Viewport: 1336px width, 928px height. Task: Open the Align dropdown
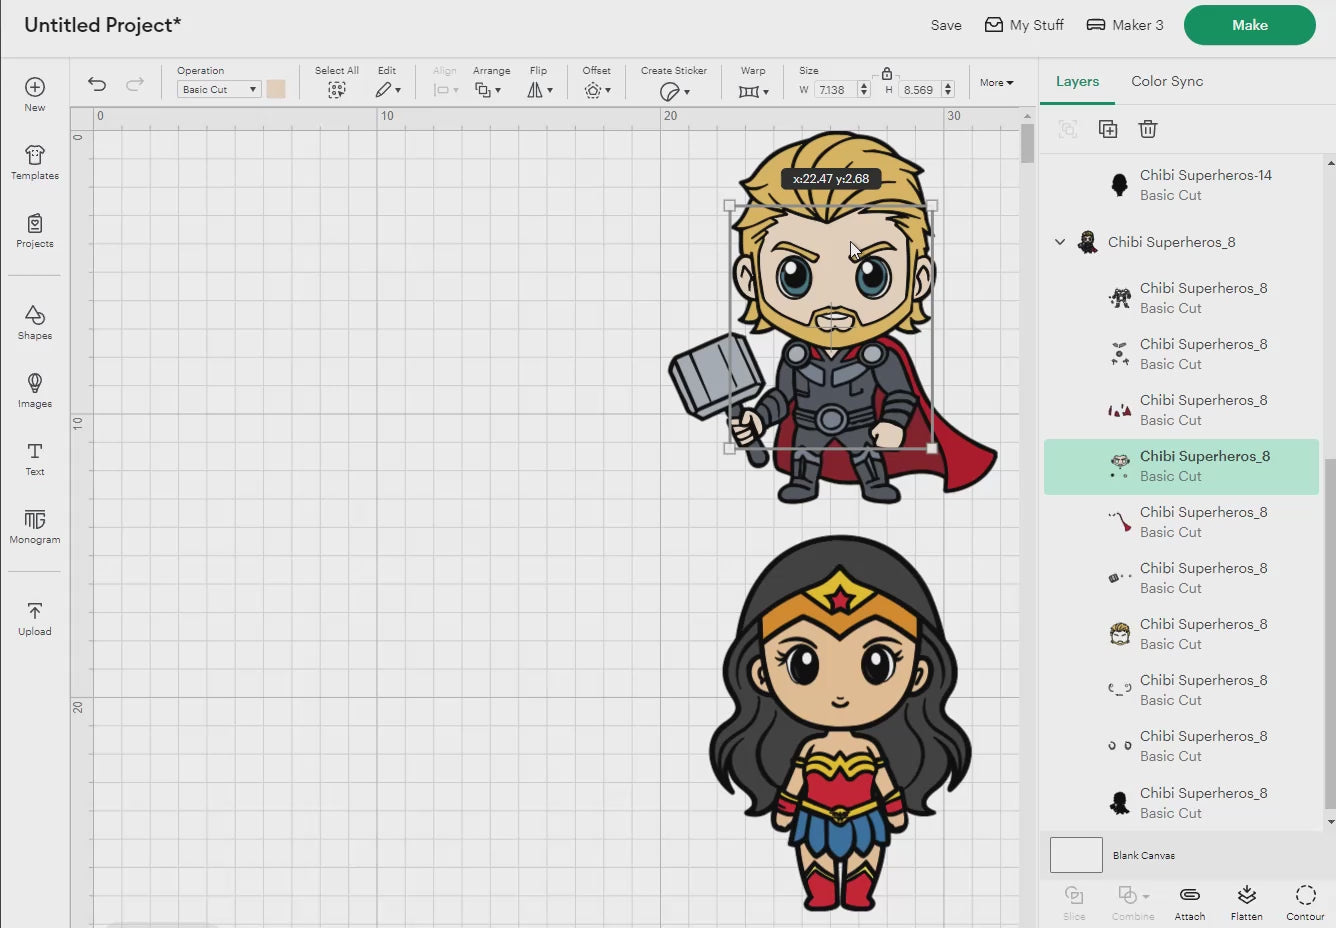tap(446, 90)
